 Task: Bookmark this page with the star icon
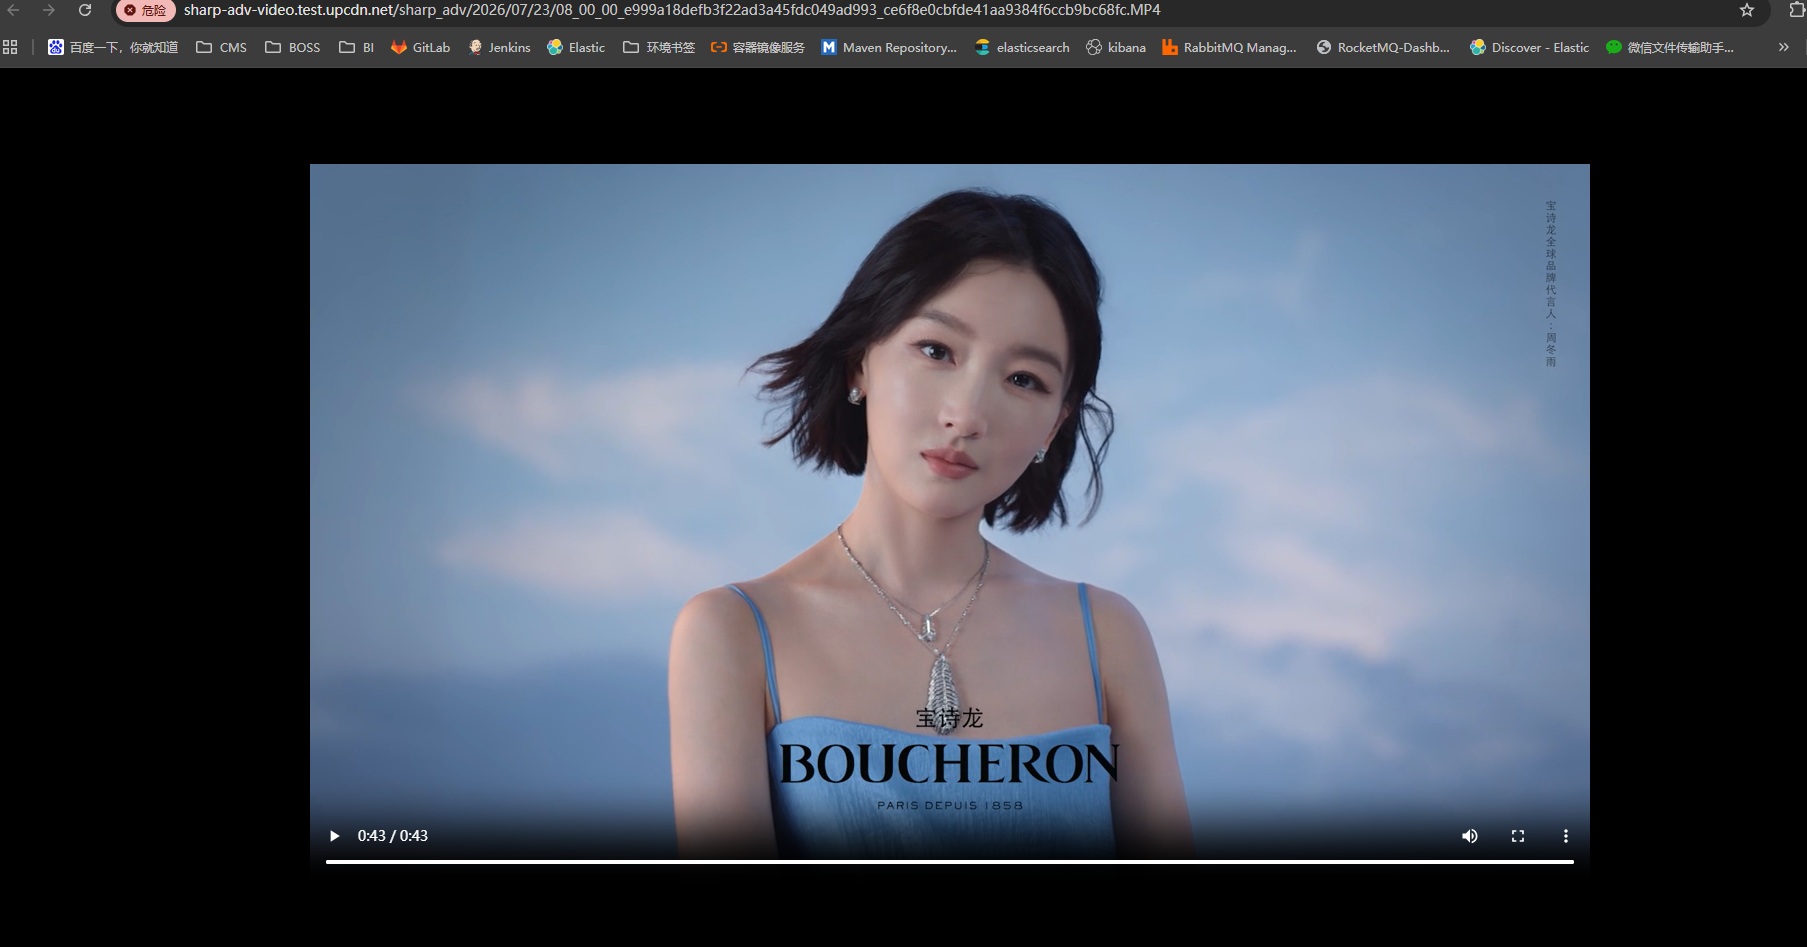pyautogui.click(x=1747, y=10)
